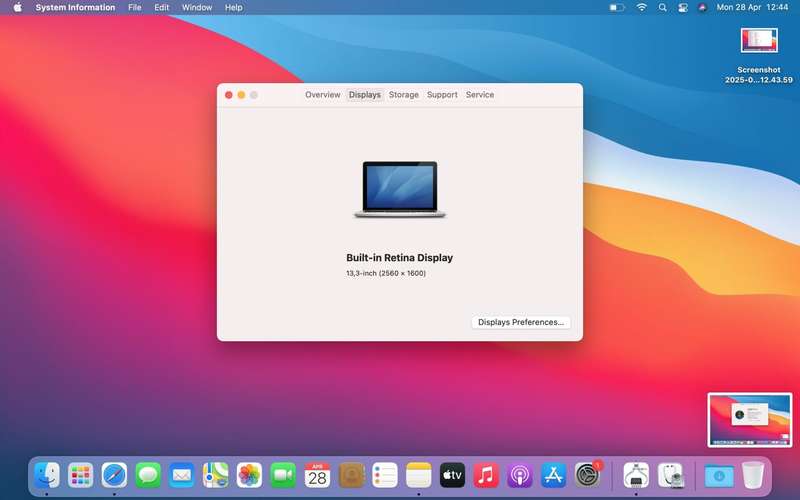Open System Preferences with badge in dock
Image resolution: width=800 pixels, height=500 pixels.
[588, 474]
